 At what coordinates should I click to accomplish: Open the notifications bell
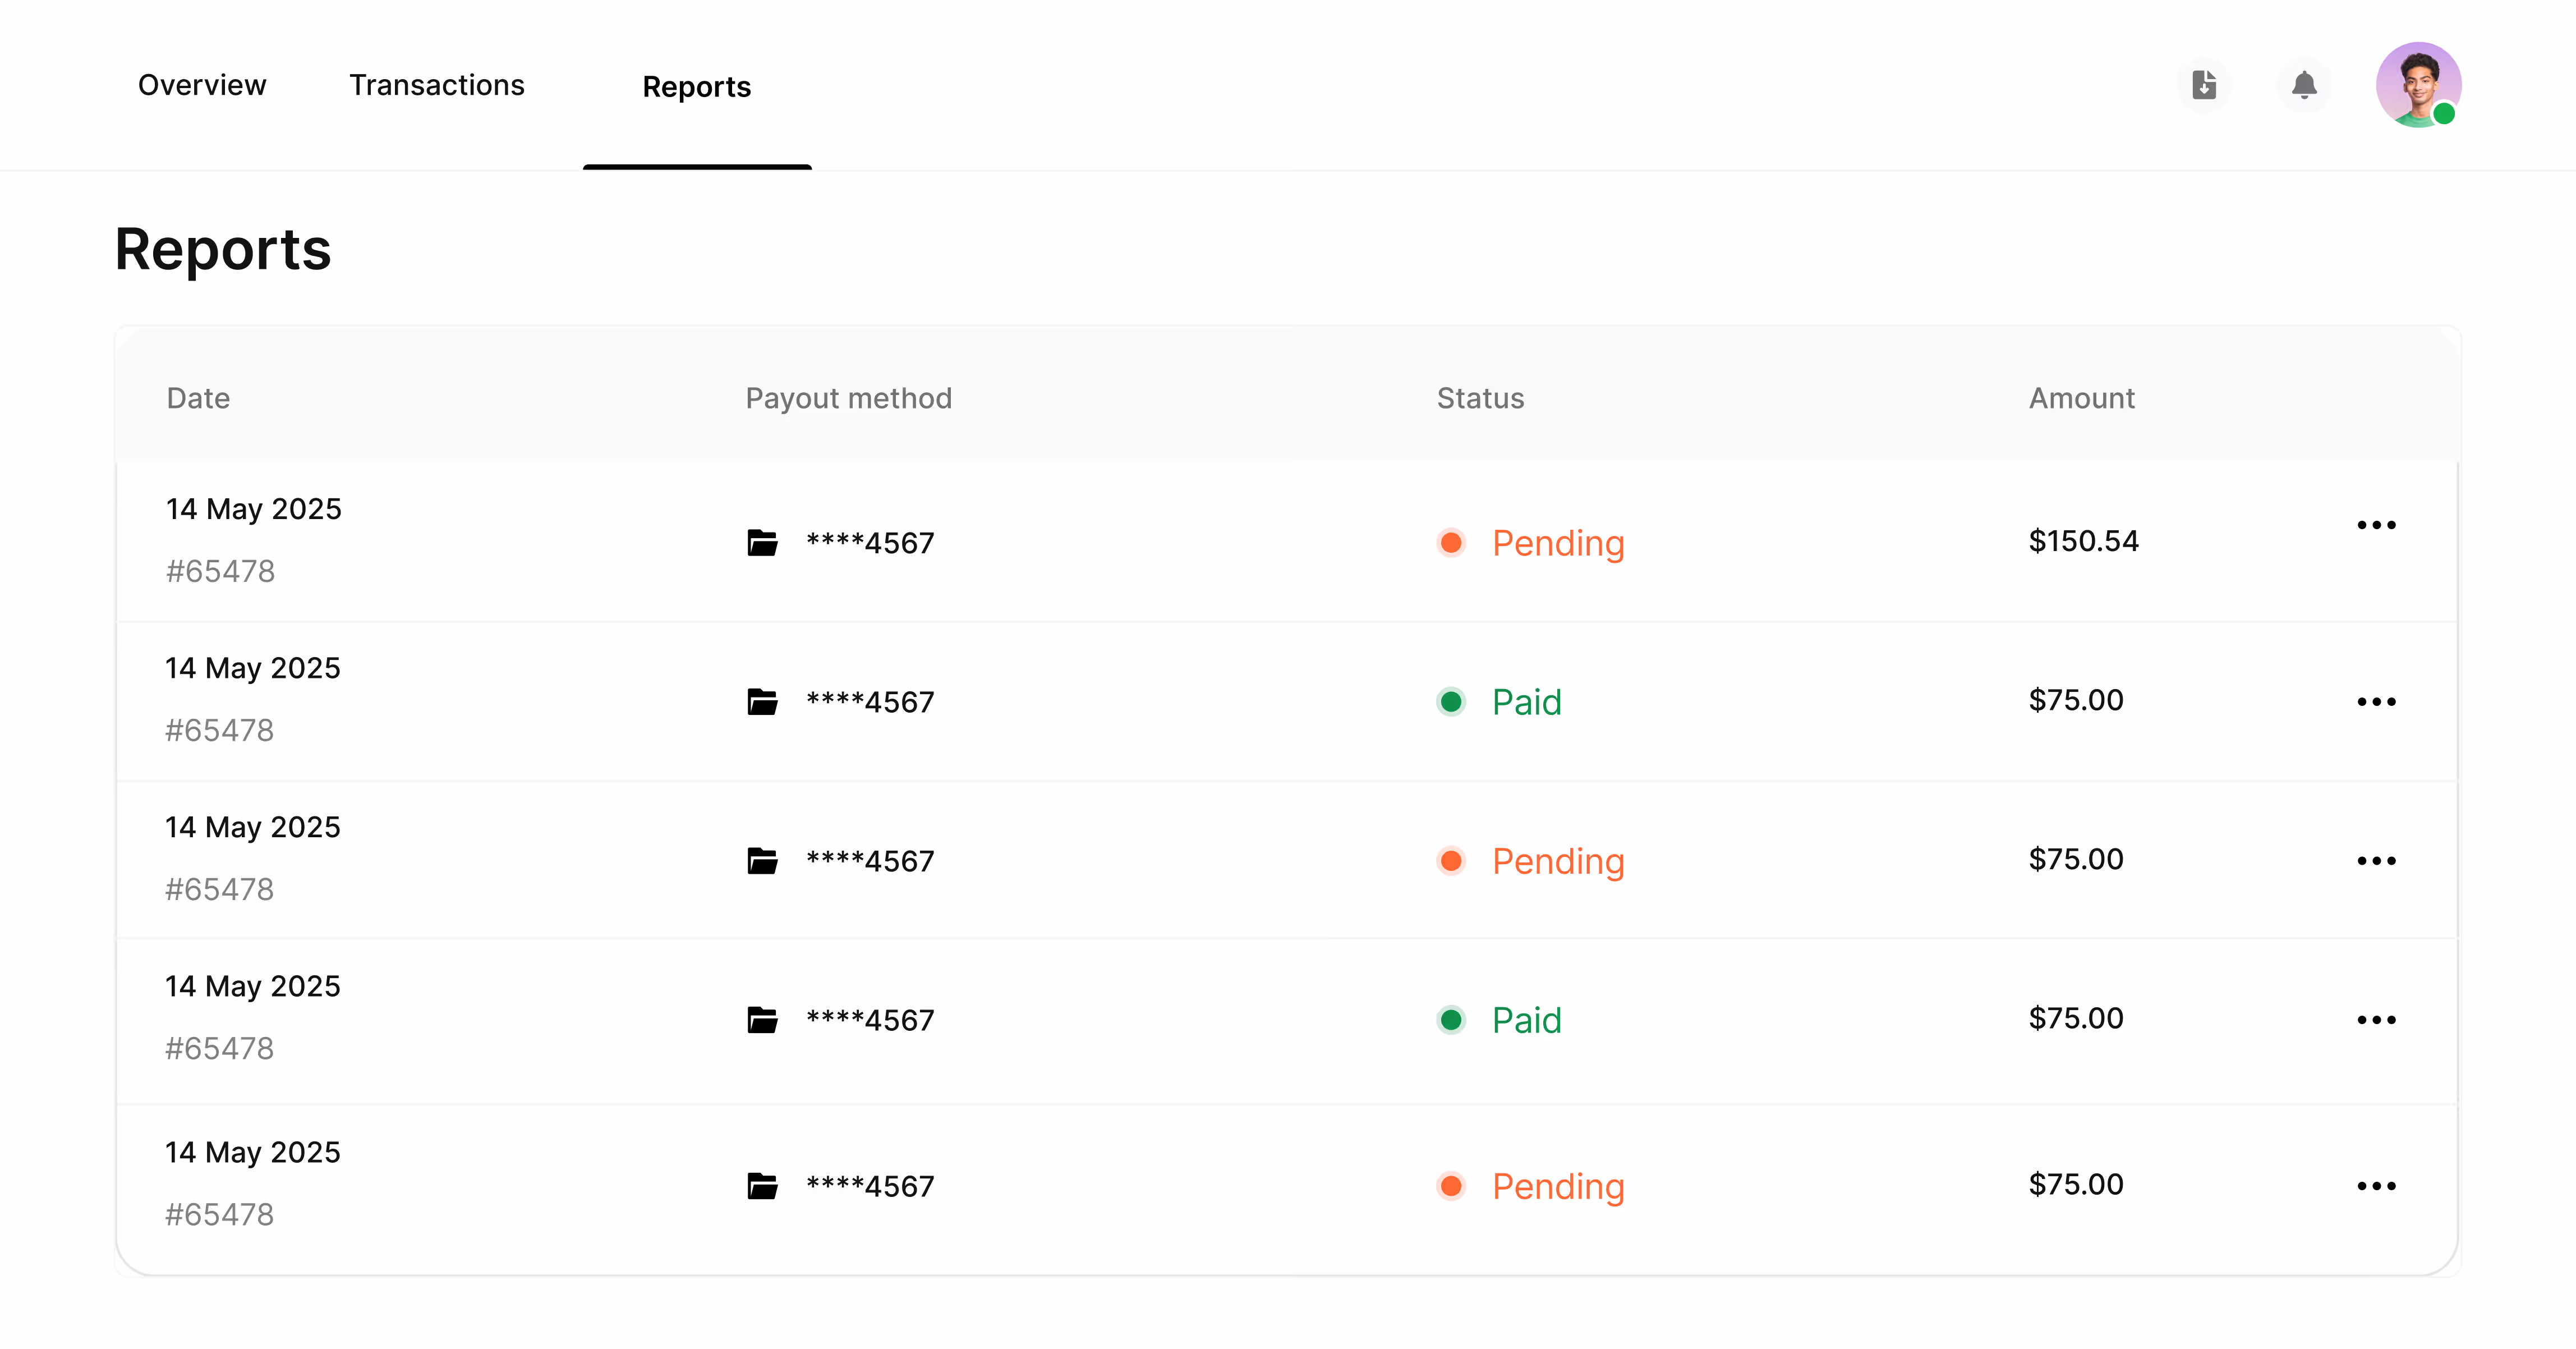click(x=2304, y=85)
